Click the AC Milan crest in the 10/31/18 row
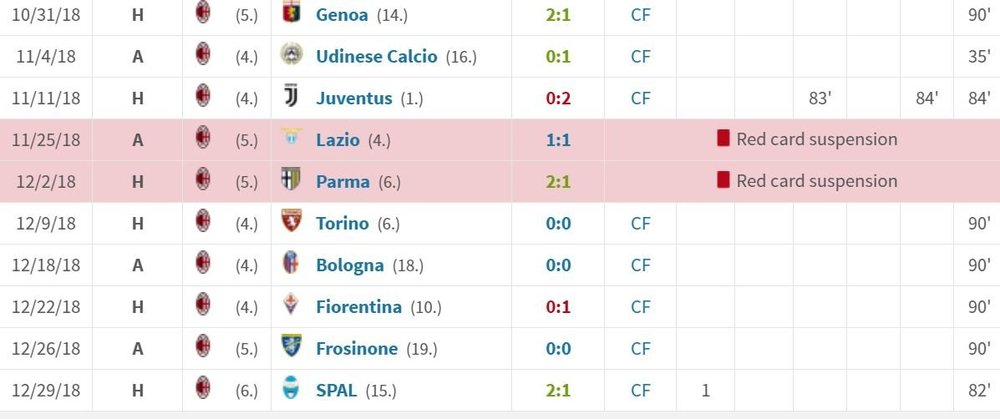This screenshot has height=419, width=1000. [203, 13]
